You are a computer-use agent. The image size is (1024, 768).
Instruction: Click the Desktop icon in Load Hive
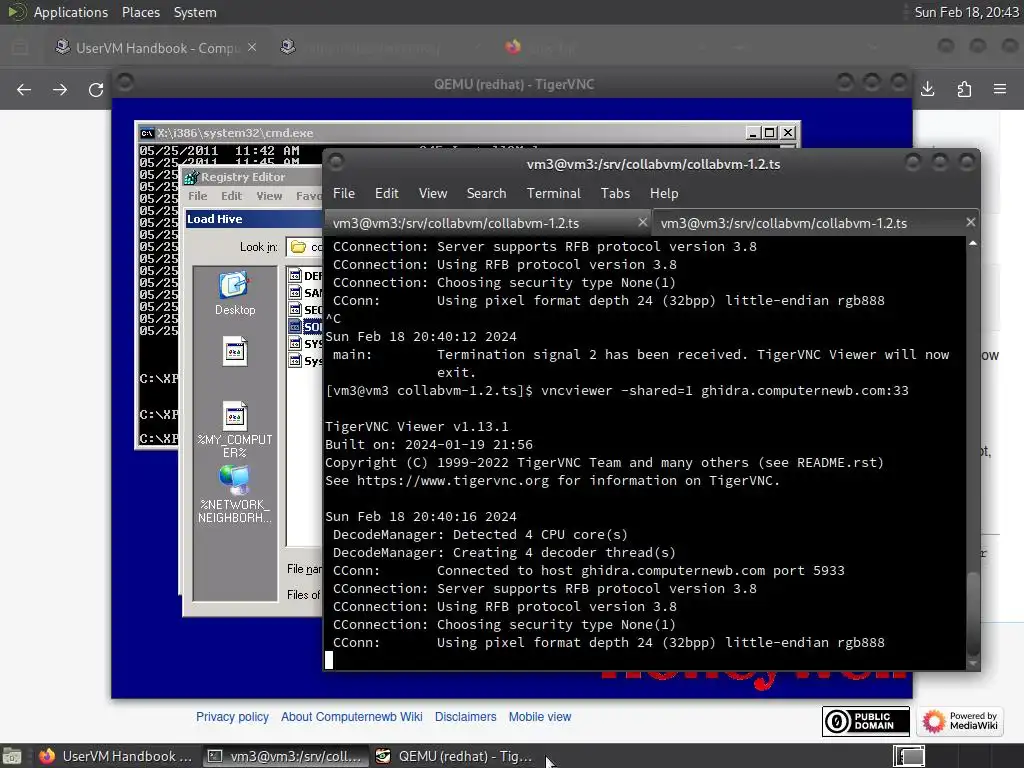(234, 293)
